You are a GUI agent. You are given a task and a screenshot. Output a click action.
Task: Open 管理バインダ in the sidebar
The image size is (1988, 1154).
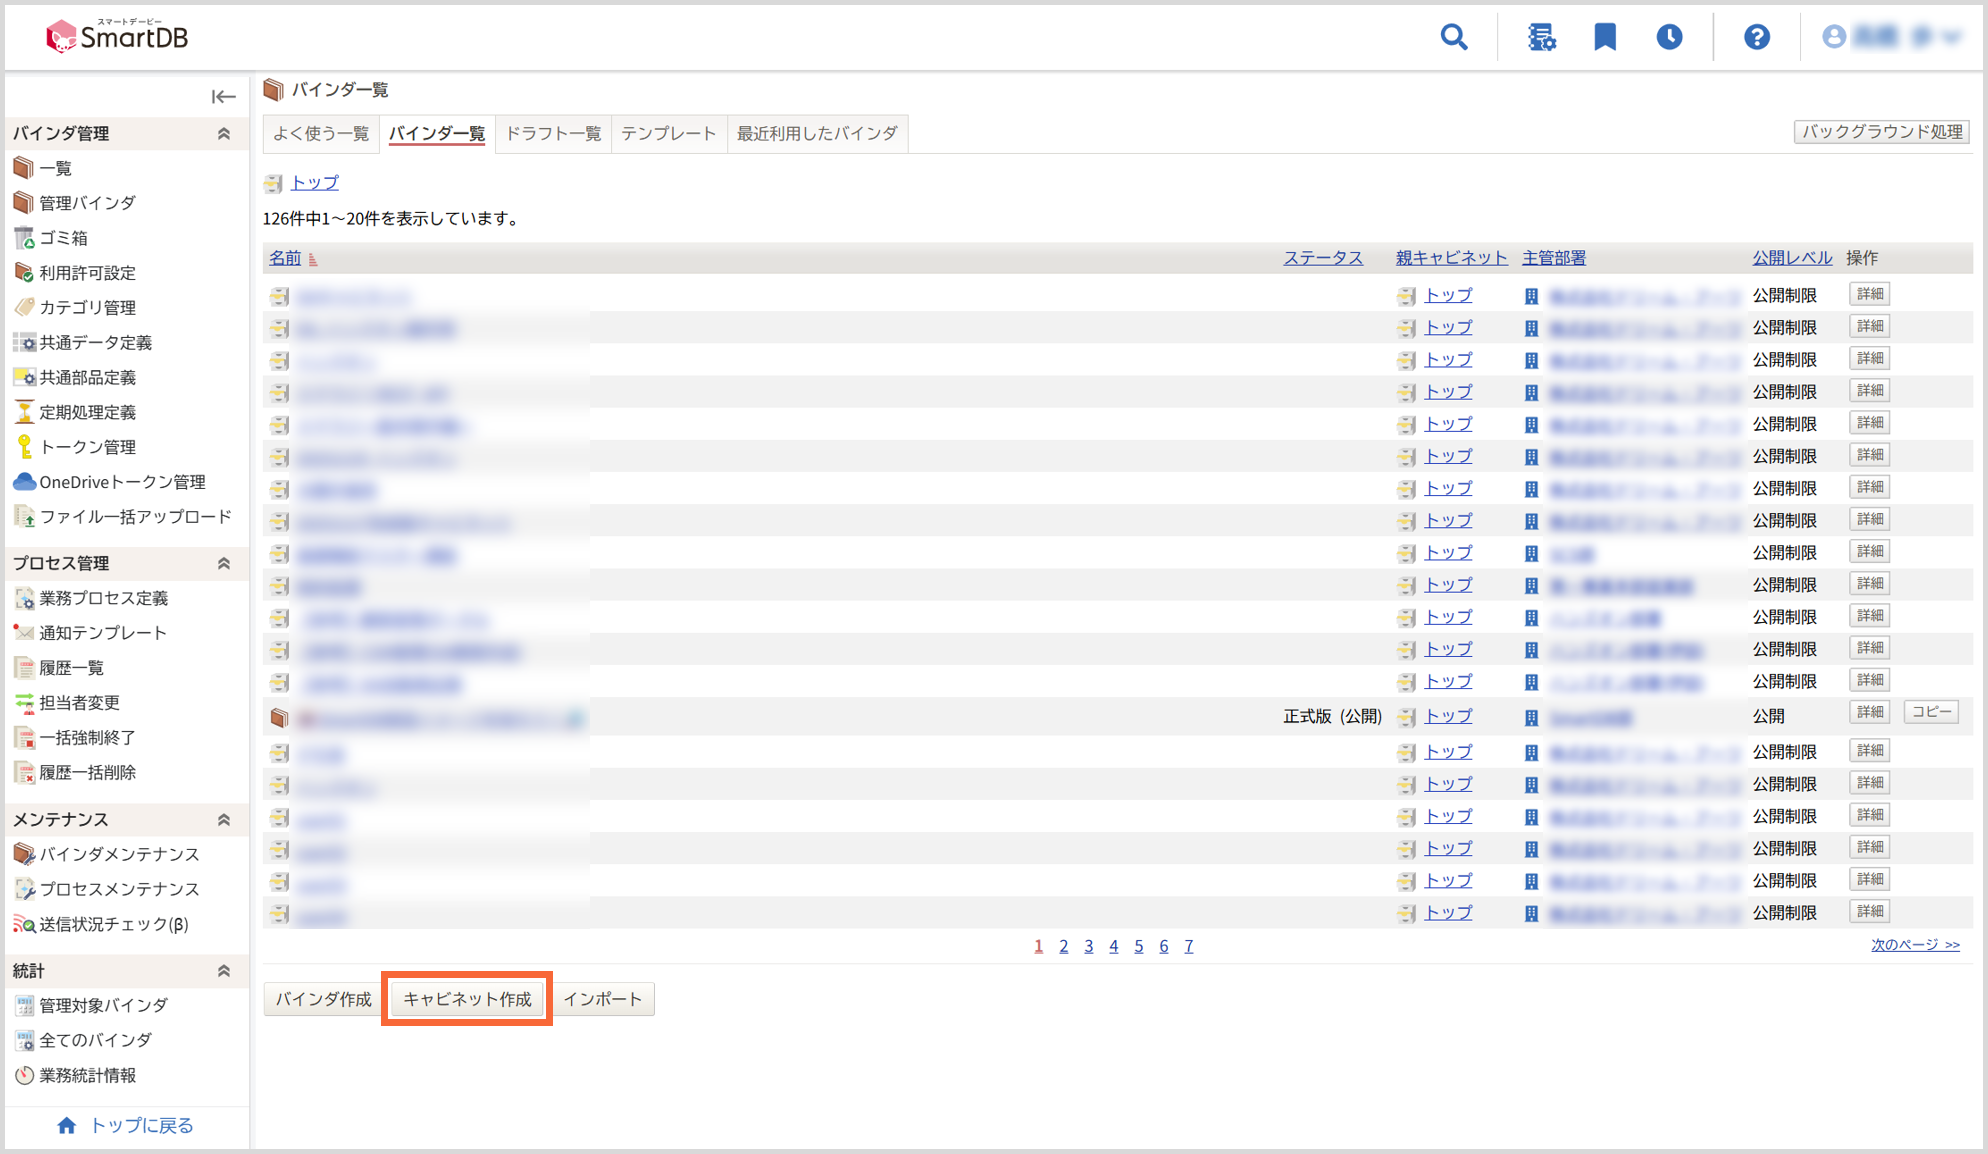coord(87,203)
